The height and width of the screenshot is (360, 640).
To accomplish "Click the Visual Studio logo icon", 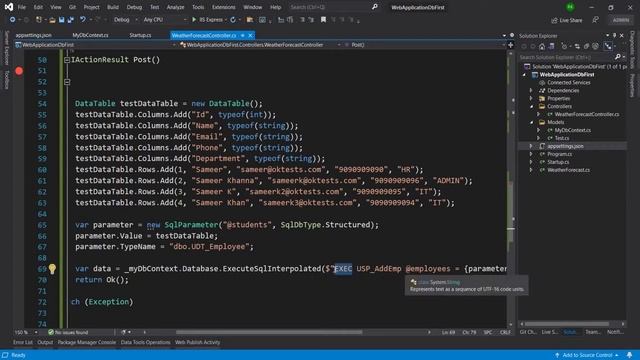I will [9, 7].
